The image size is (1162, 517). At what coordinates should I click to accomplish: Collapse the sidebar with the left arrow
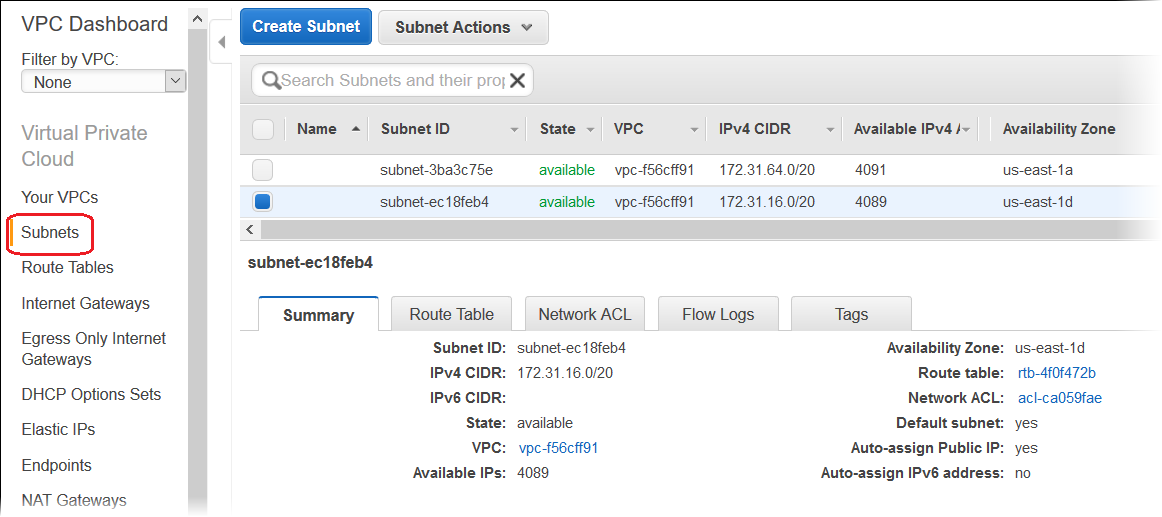click(x=221, y=42)
